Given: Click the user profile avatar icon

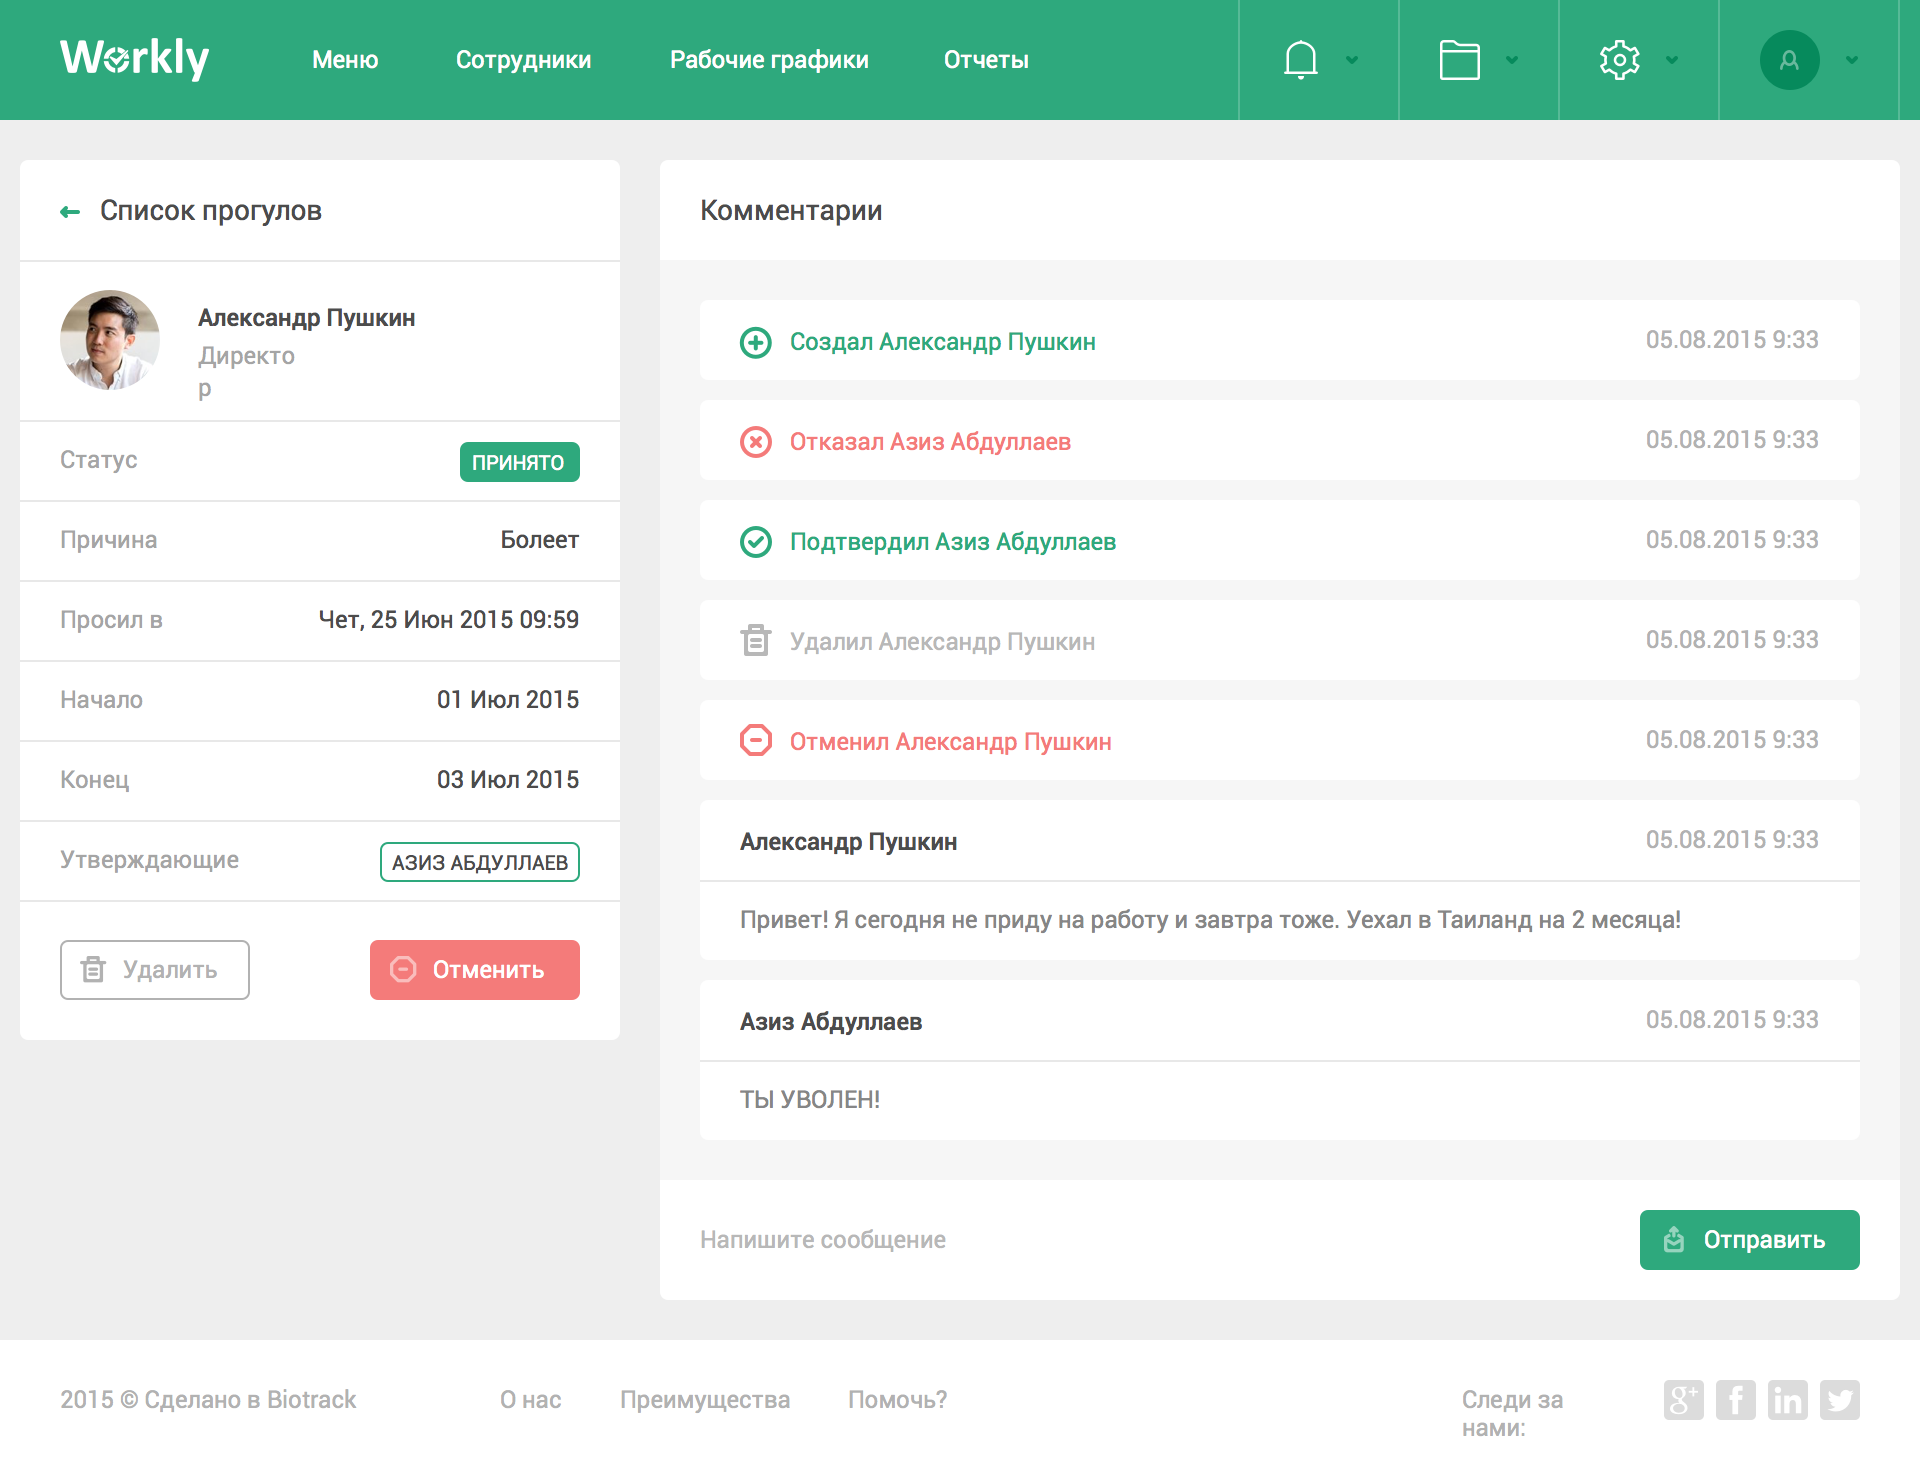Looking at the screenshot, I should 1789,59.
